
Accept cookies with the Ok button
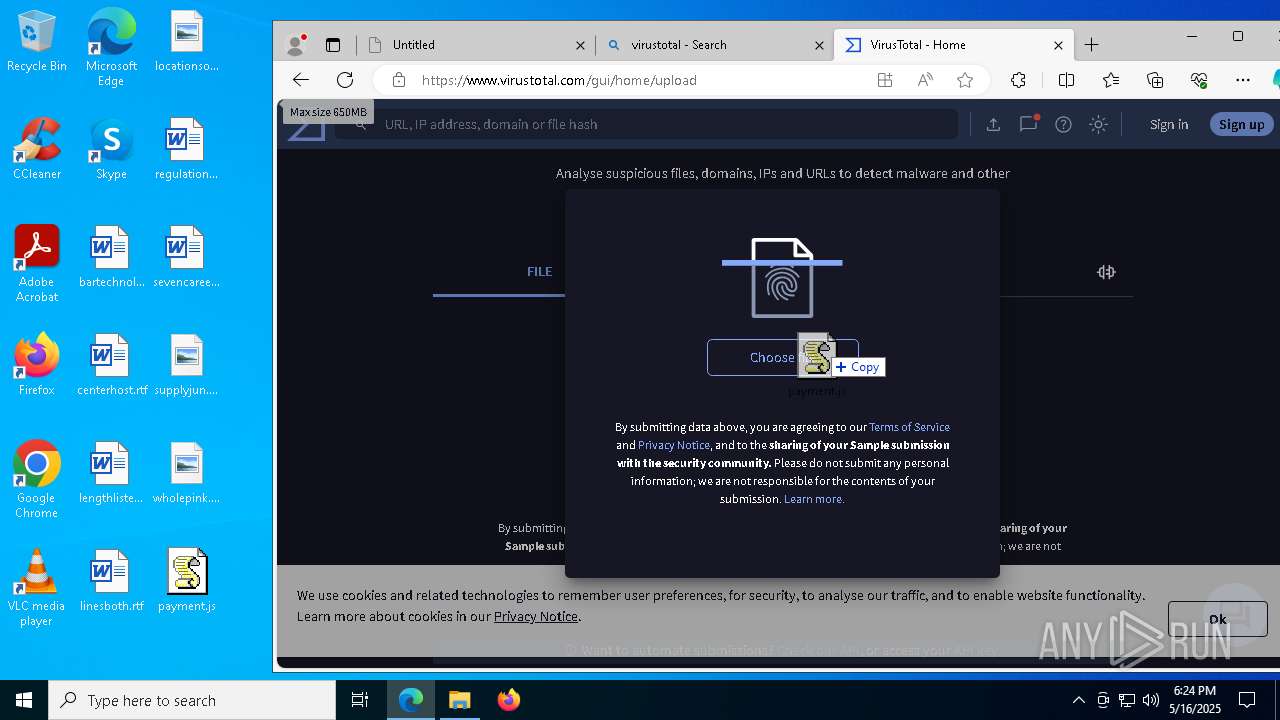pos(1217,619)
